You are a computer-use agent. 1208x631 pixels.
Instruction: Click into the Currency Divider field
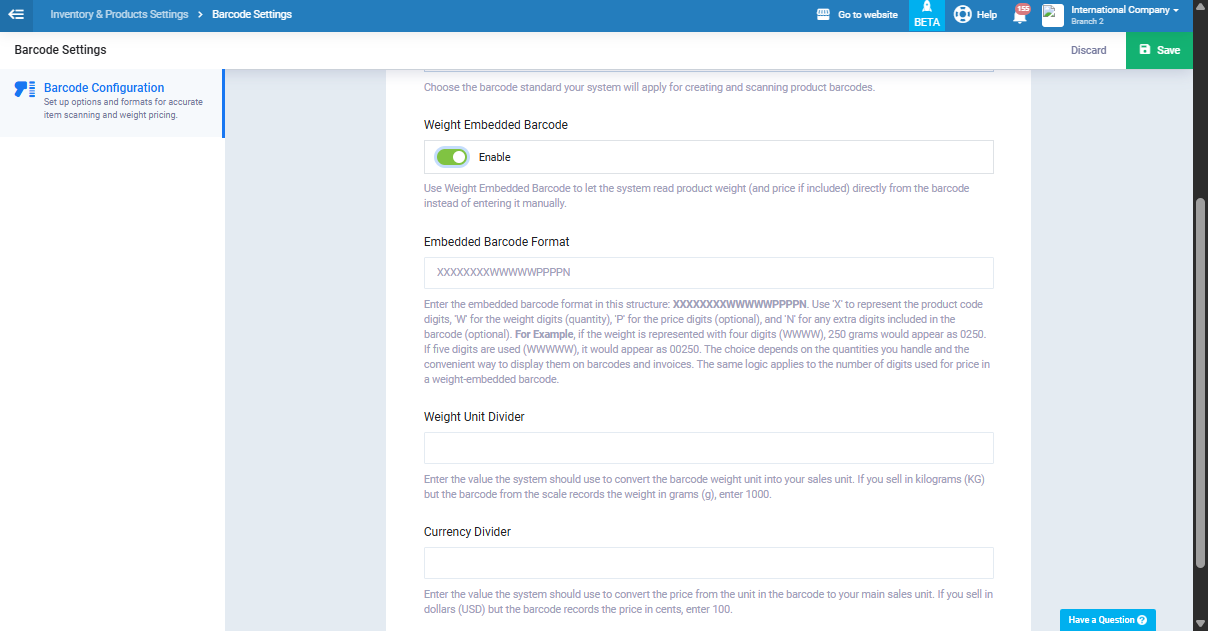(708, 563)
